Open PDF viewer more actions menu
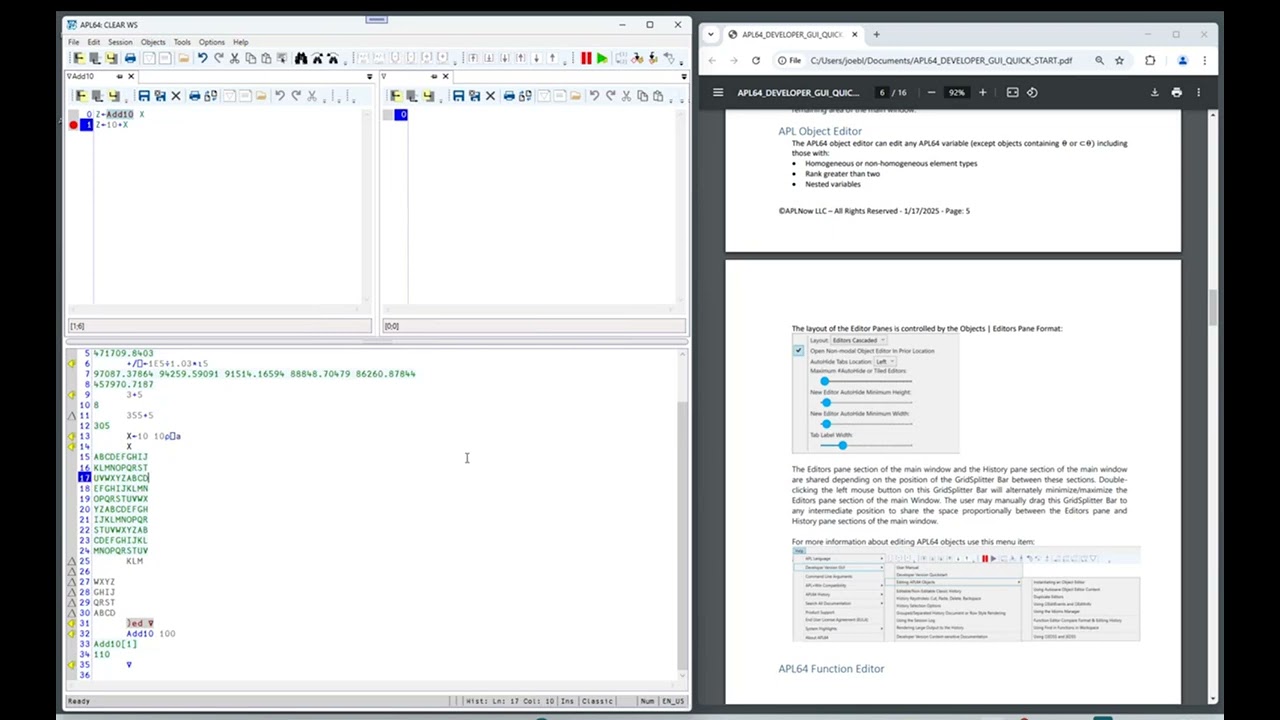The image size is (1280, 720). point(1198,92)
